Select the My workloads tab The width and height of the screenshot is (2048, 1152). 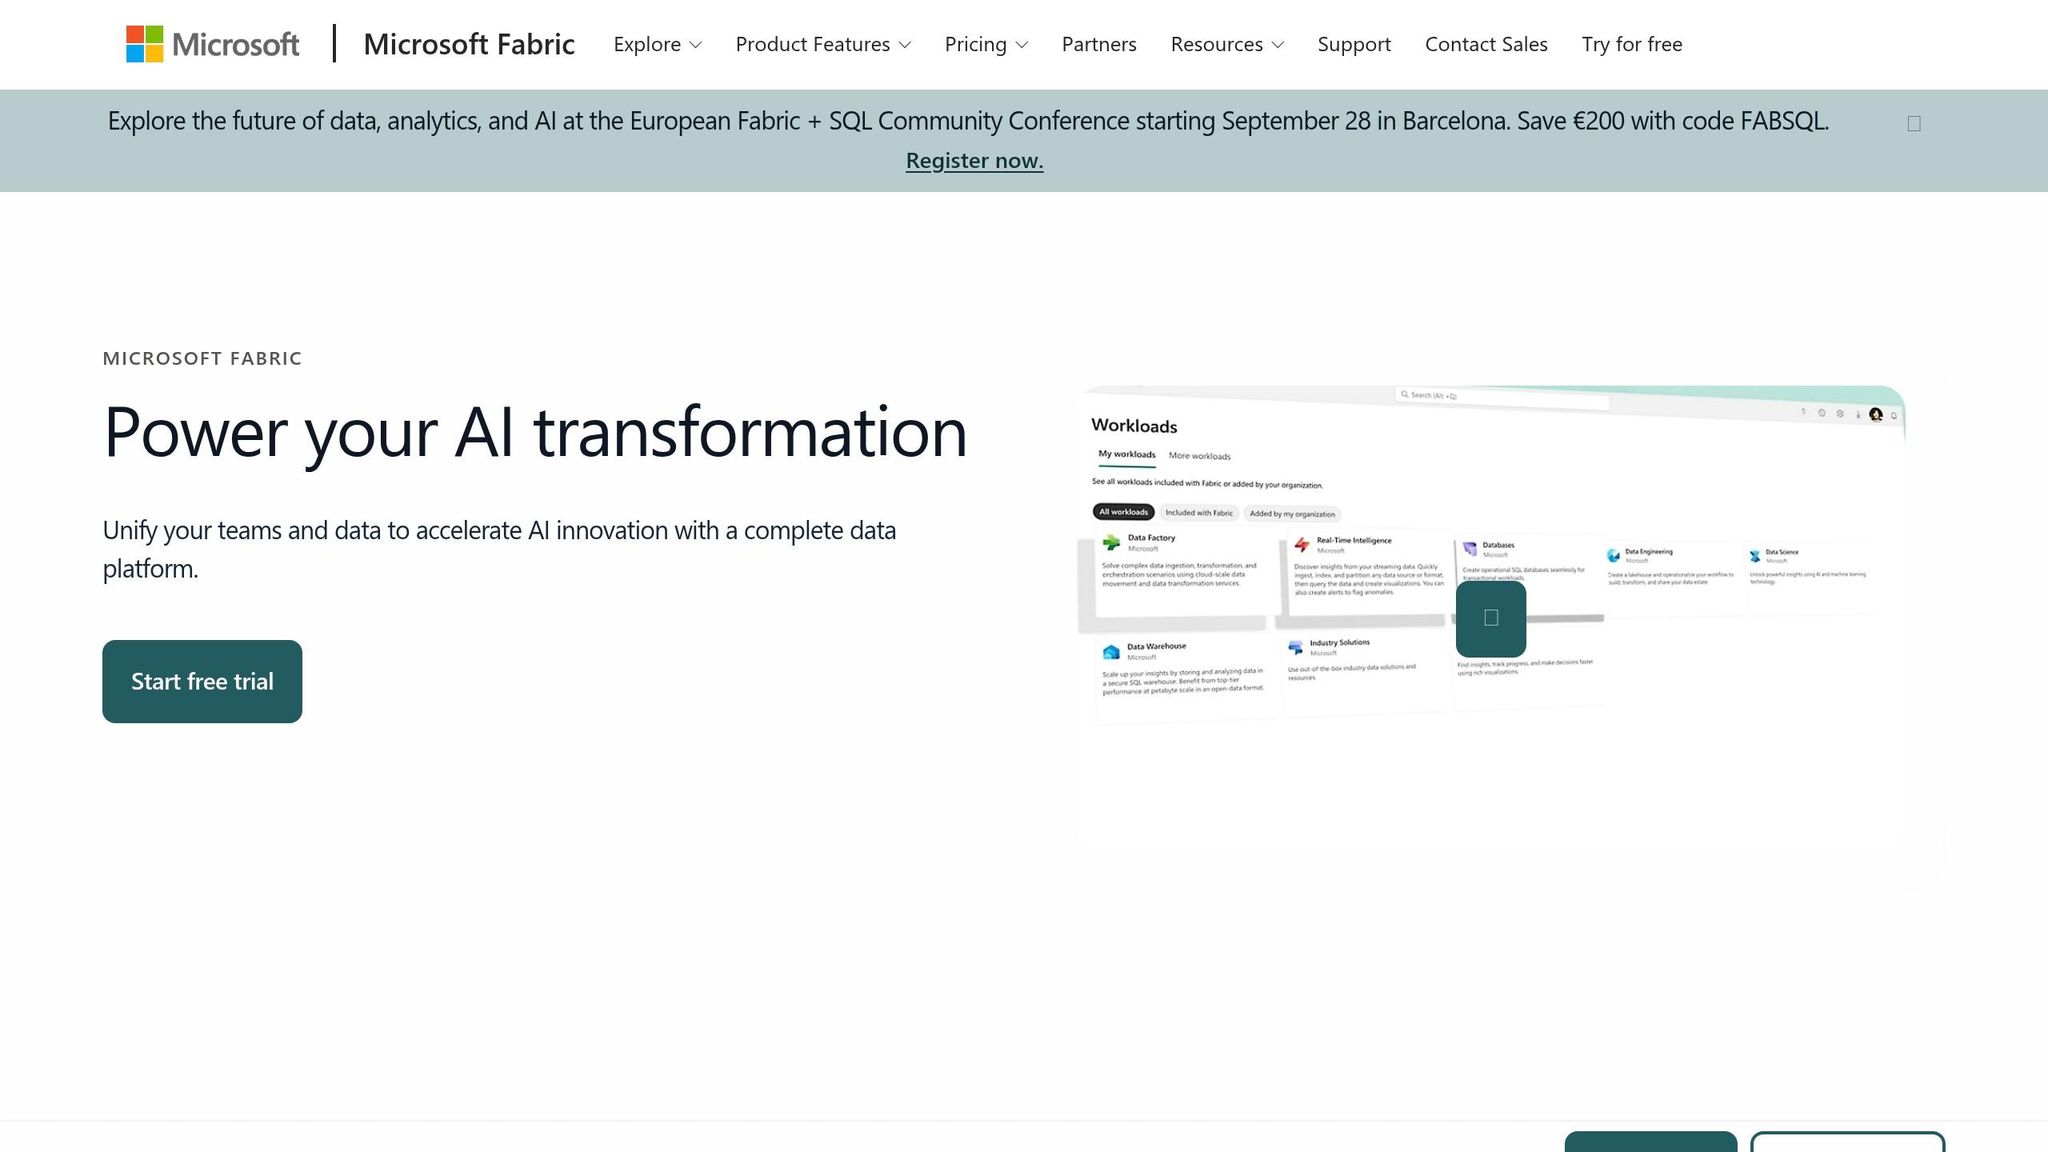pyautogui.click(x=1127, y=454)
